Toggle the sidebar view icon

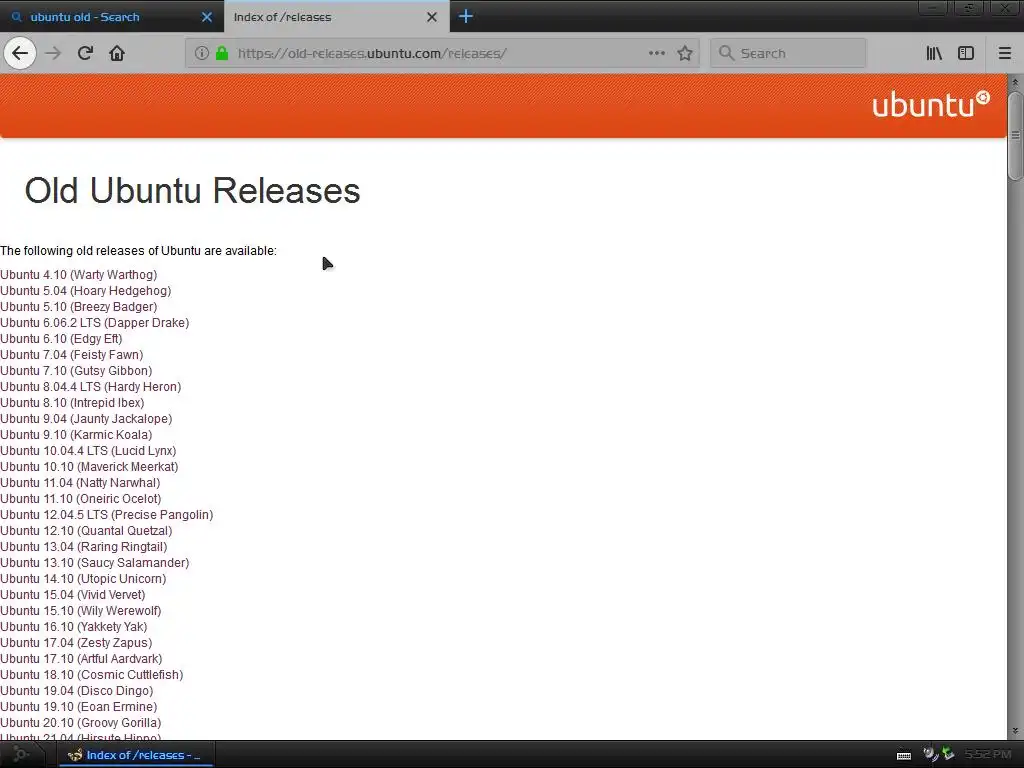pos(966,53)
